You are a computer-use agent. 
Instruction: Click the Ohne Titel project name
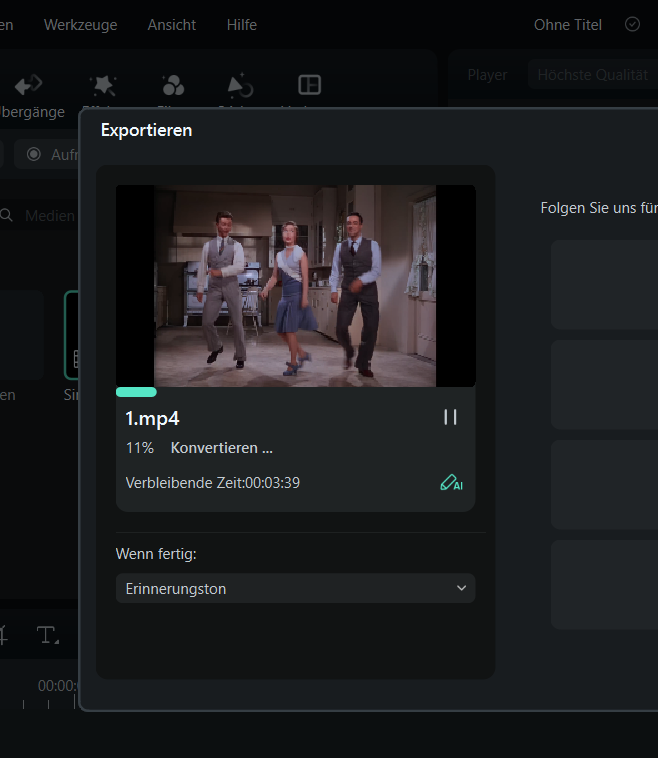pos(568,25)
